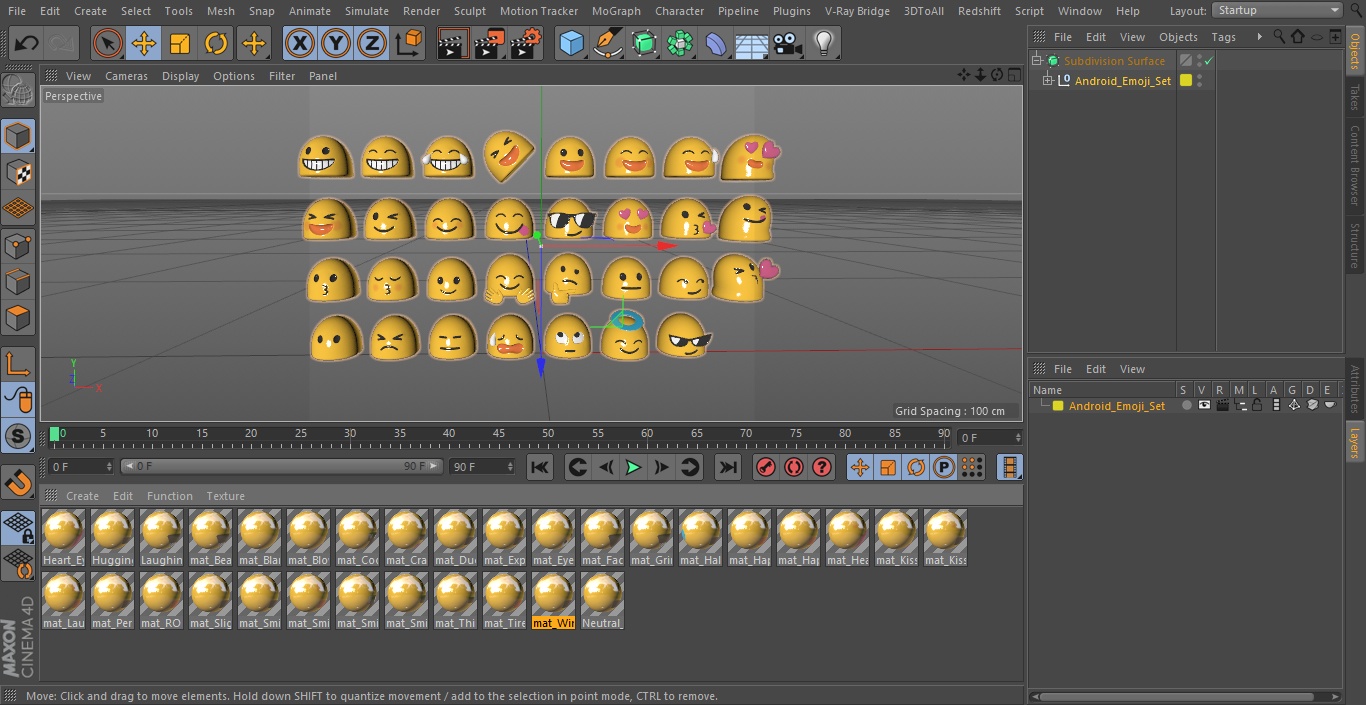Select Android_Emoji_Set in Objects manager

(1122, 81)
